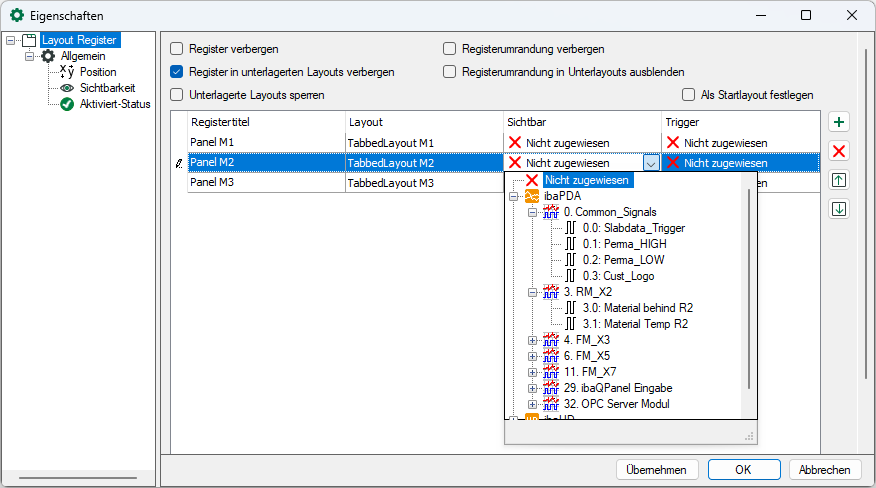876x488 pixels.
Task: Click the Allgemein gear icon in tree
Action: coord(47,57)
